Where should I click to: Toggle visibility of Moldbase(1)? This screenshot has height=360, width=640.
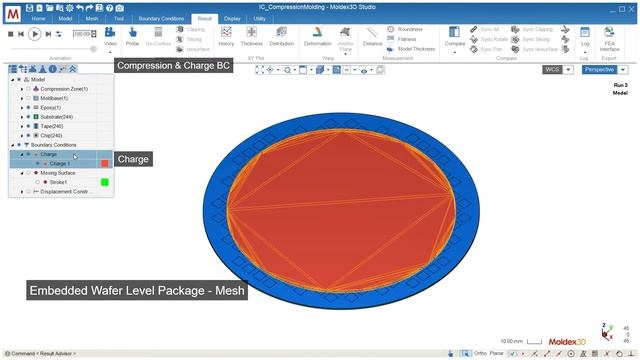point(28,98)
